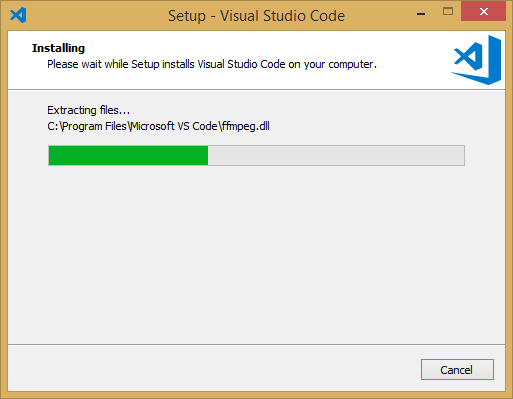Click 'Microsoft VS Code' folder in extraction path
The width and height of the screenshot is (513, 399).
pyautogui.click(x=174, y=126)
